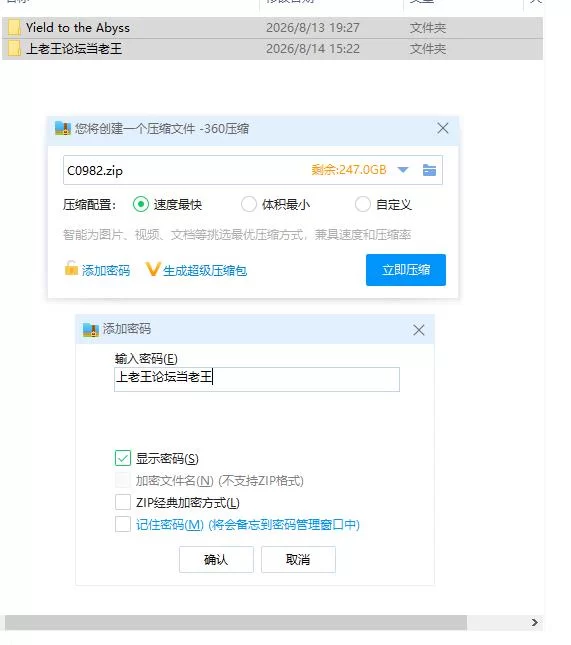Click the orange V super-compress icon
Screen dimensions: 571x645
click(x=152, y=269)
